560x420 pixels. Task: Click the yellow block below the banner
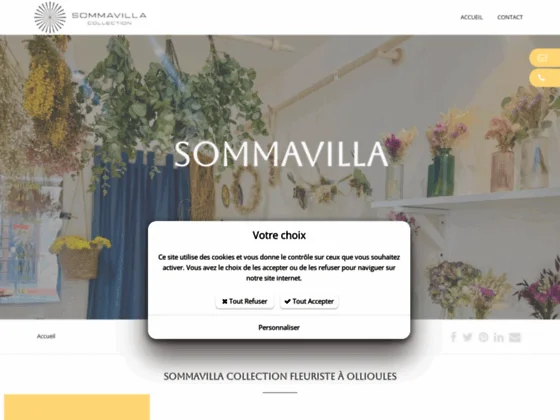click(77, 407)
